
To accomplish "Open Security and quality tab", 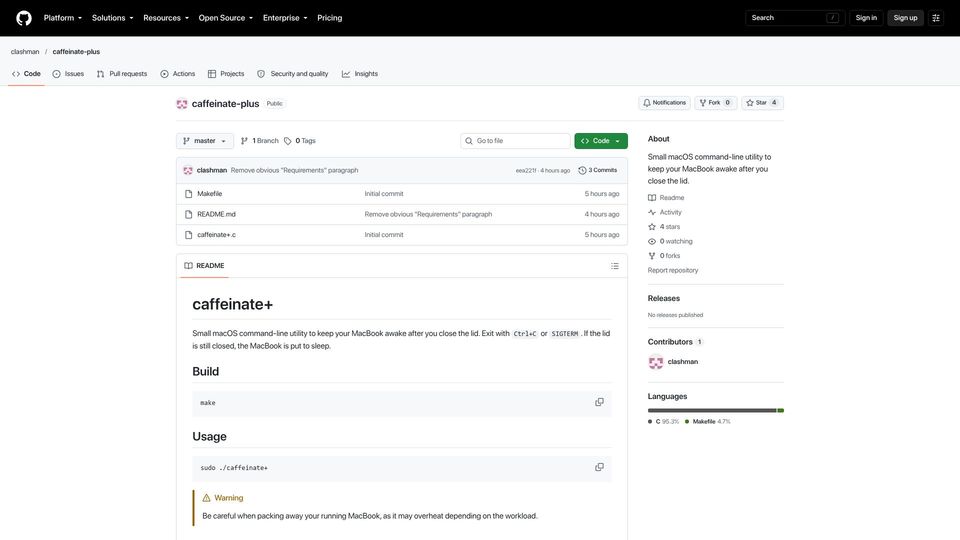I will (293, 73).
